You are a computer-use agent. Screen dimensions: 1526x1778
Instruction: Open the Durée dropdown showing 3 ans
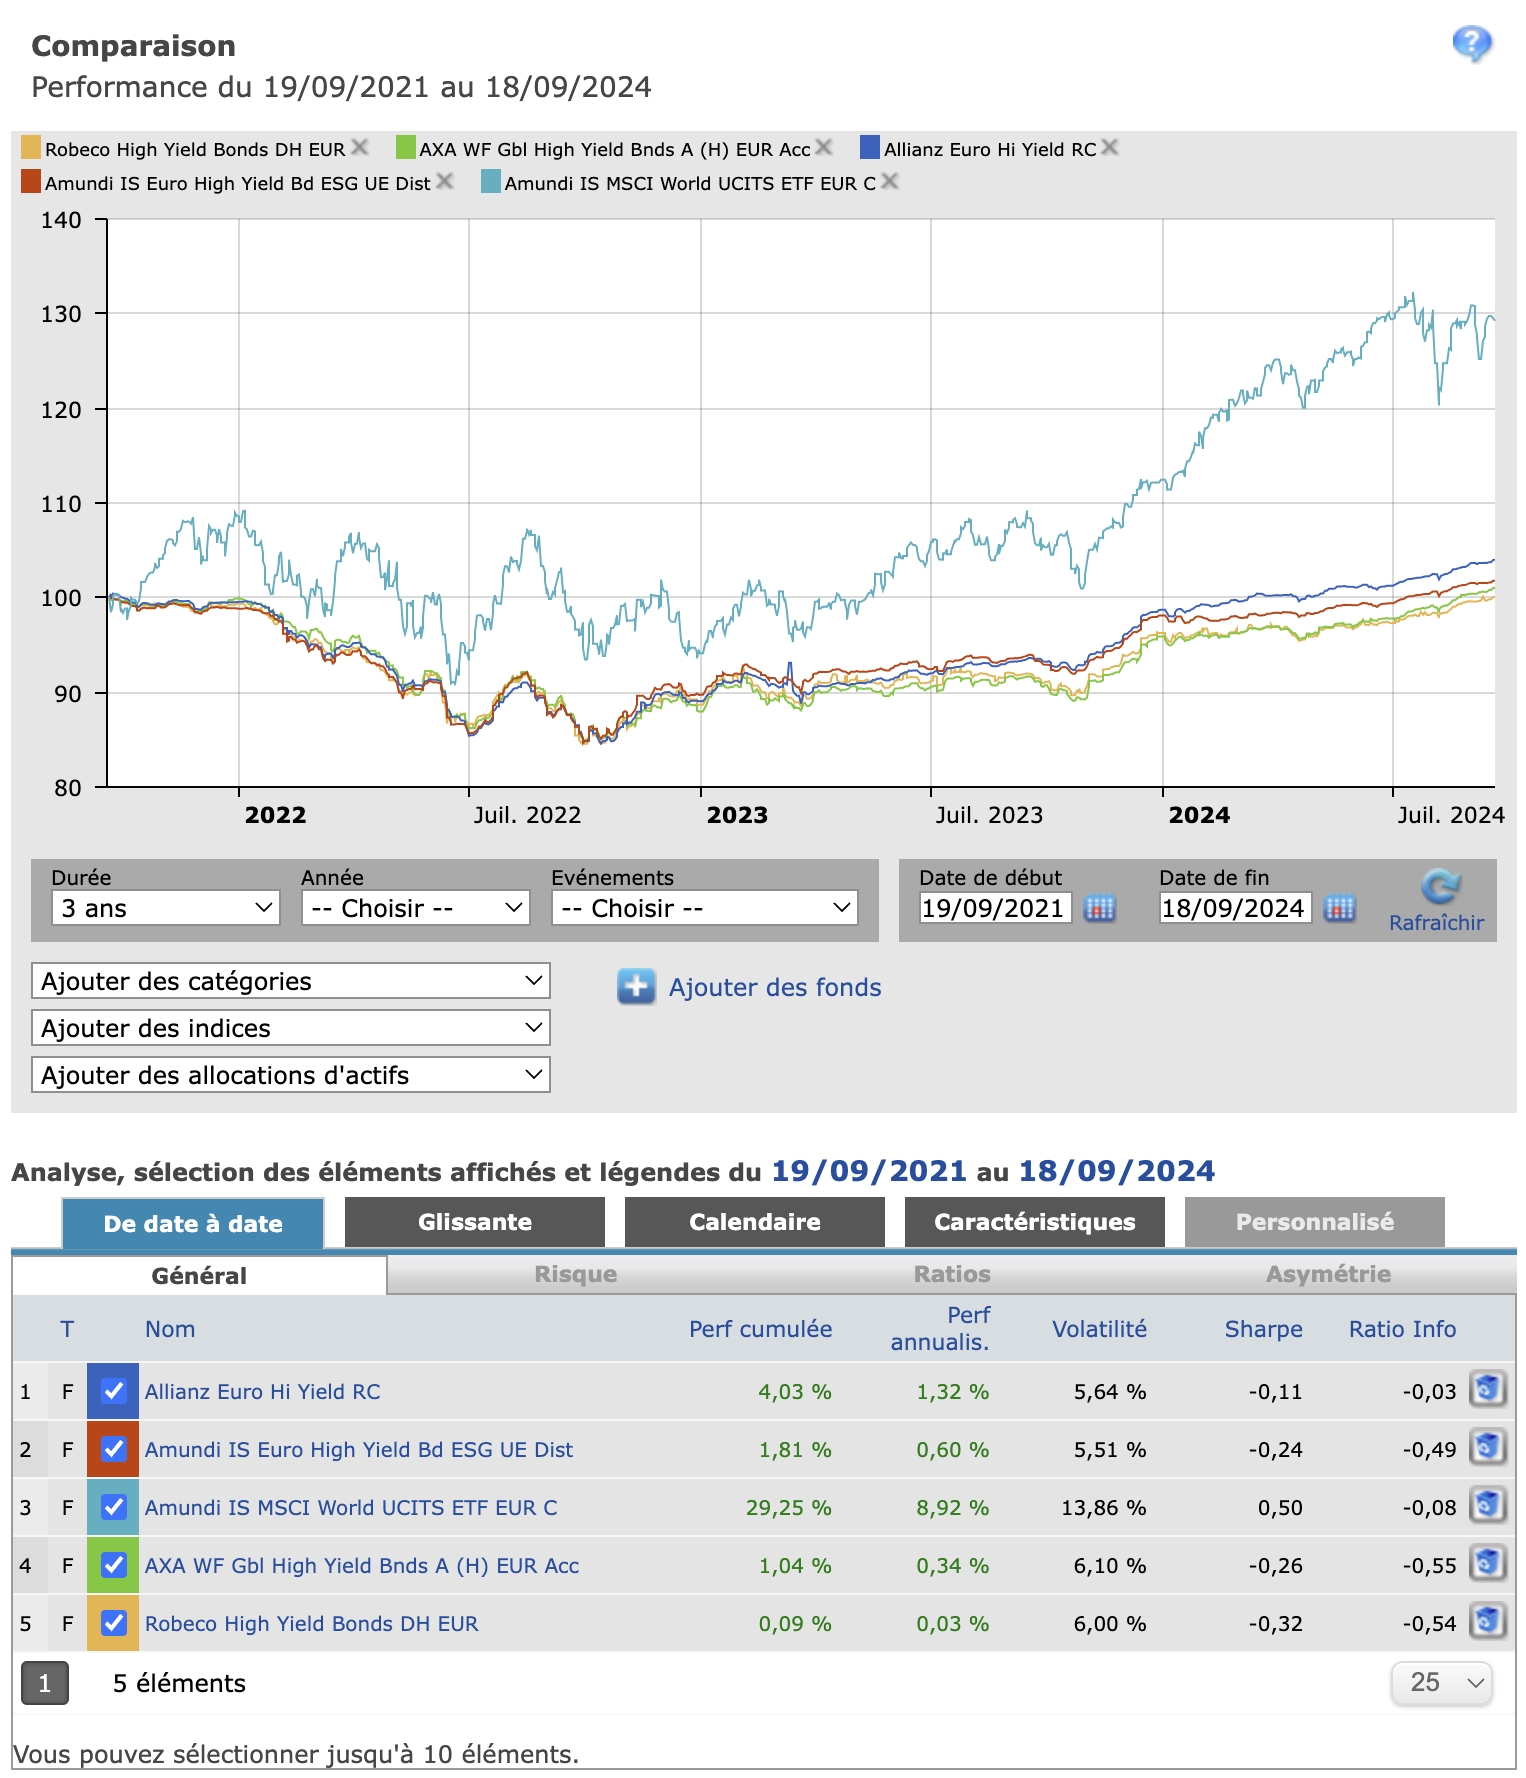coord(166,908)
